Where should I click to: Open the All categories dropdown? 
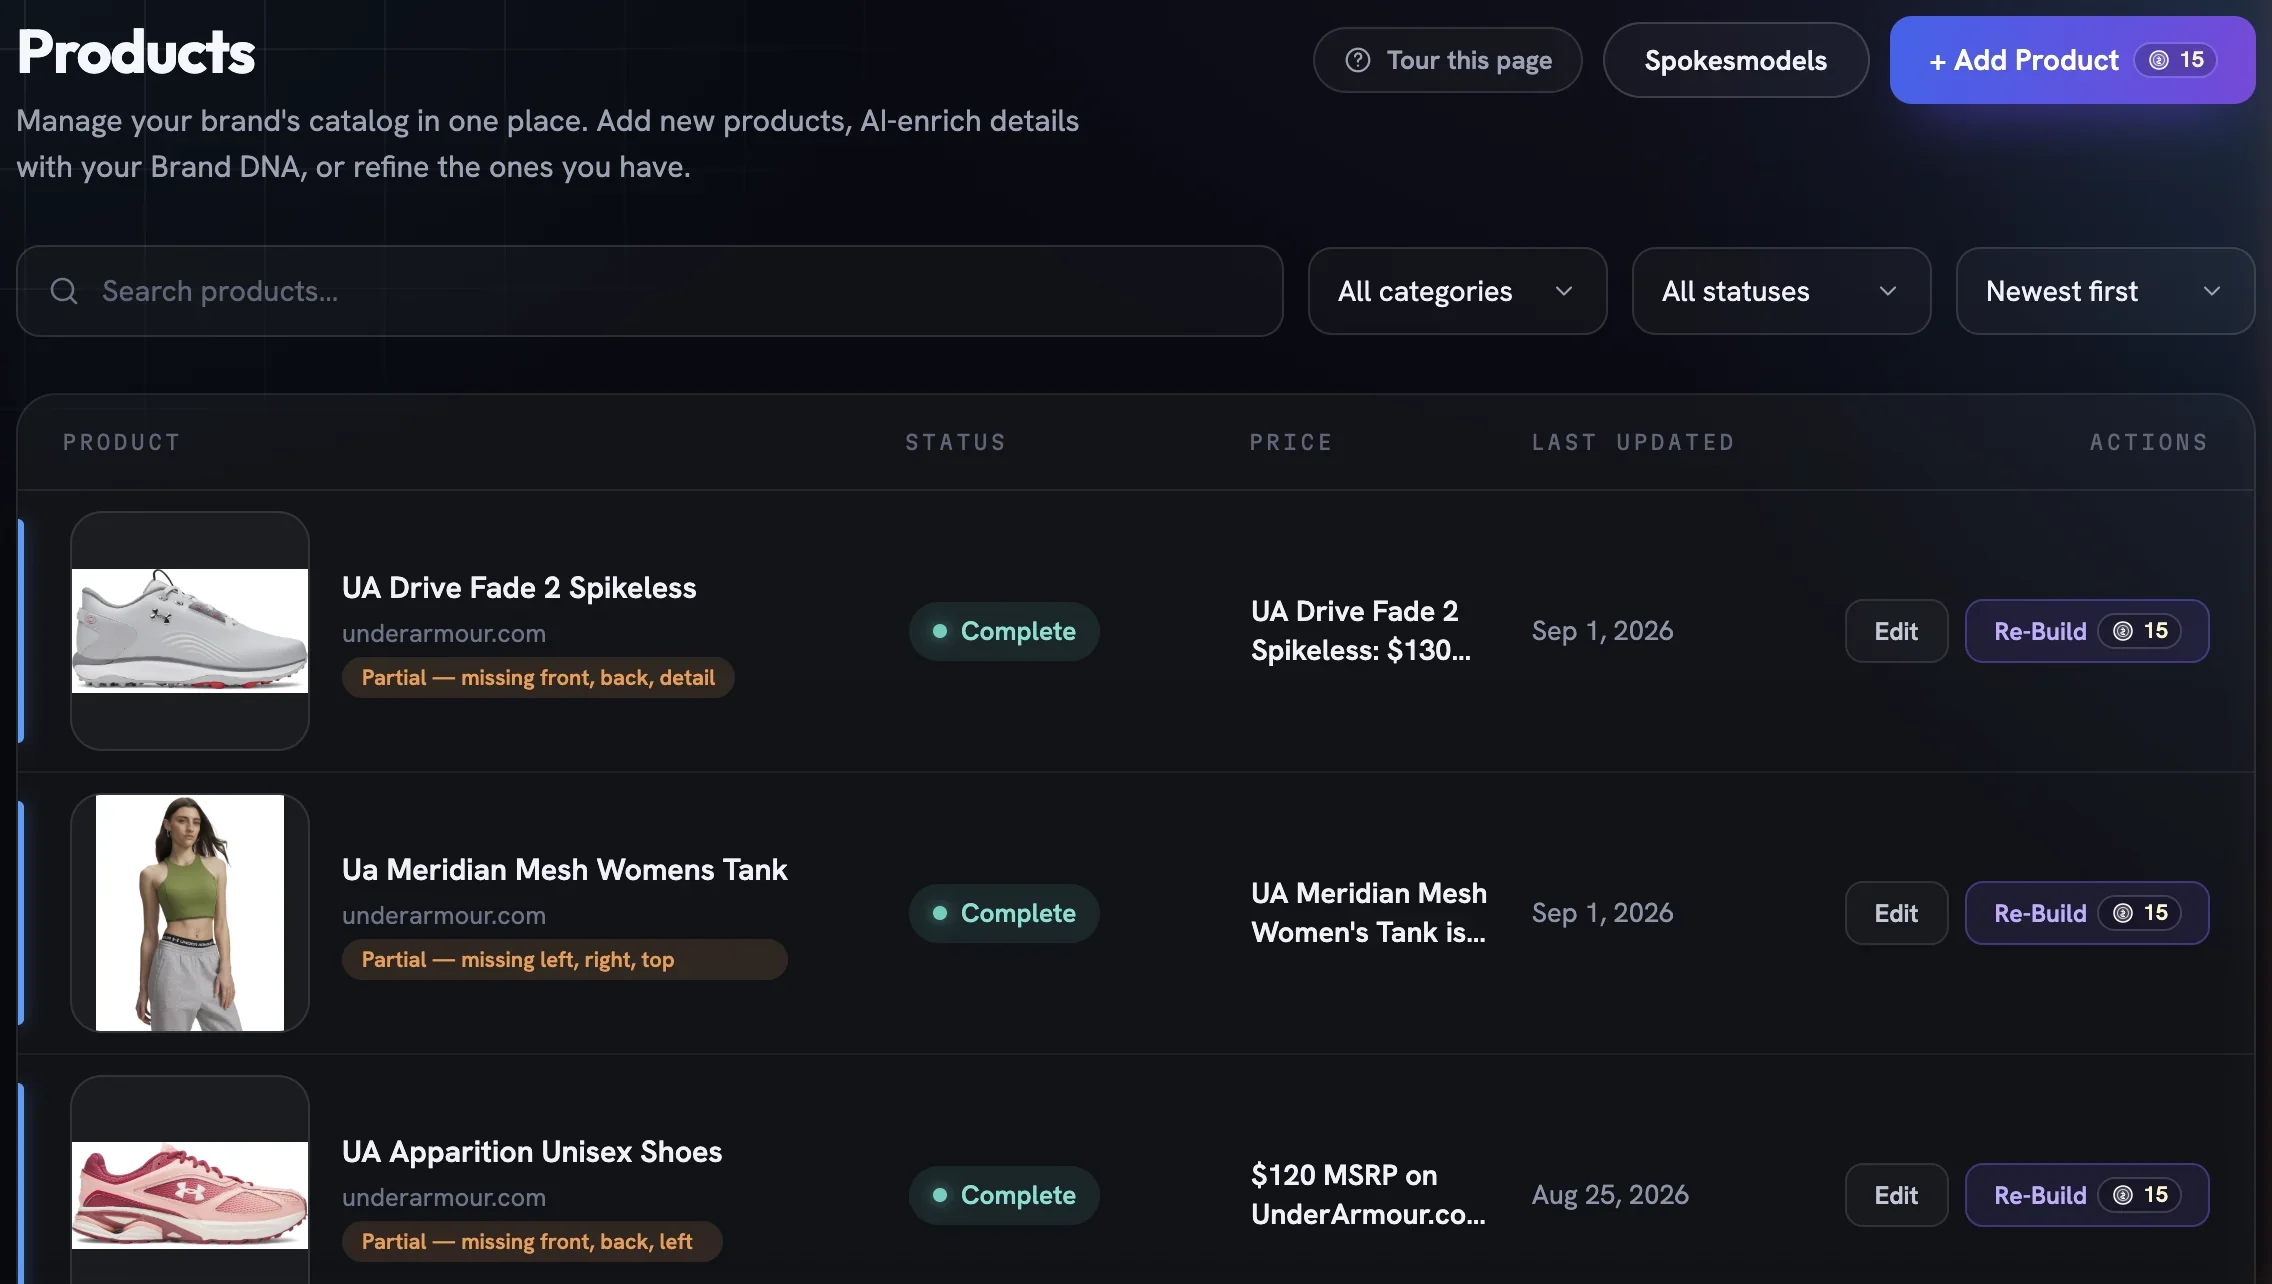pos(1457,291)
